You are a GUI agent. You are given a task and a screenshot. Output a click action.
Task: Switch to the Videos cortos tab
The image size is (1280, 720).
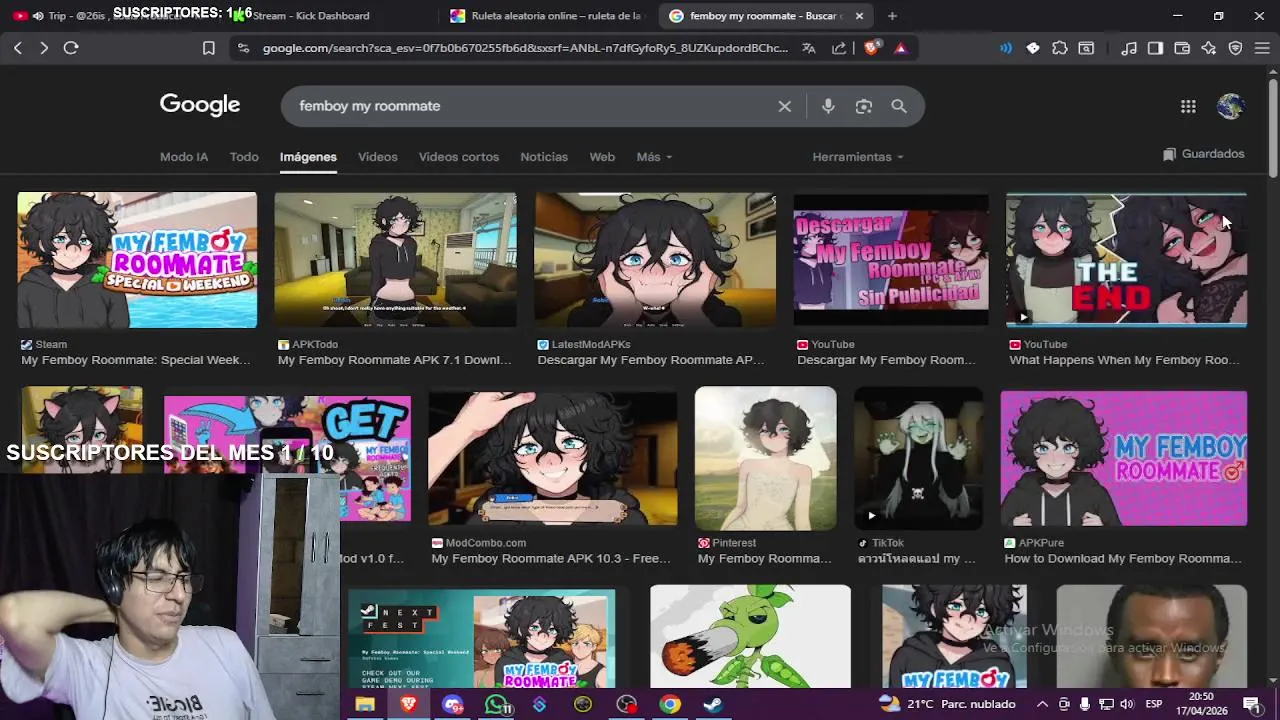(x=459, y=157)
